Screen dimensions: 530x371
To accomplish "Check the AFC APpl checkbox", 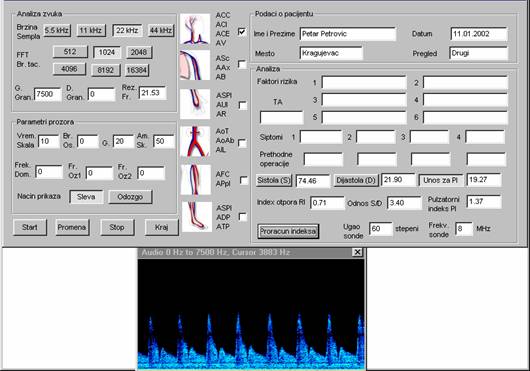I will tap(243, 180).
